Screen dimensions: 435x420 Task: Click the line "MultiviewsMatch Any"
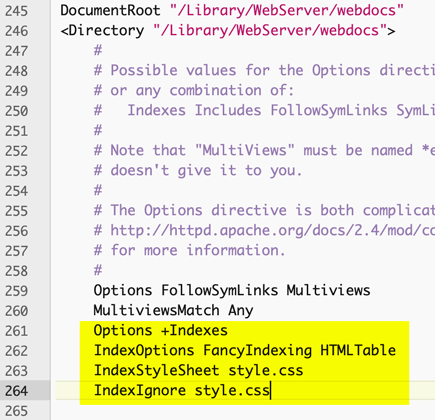pyautogui.click(x=173, y=311)
